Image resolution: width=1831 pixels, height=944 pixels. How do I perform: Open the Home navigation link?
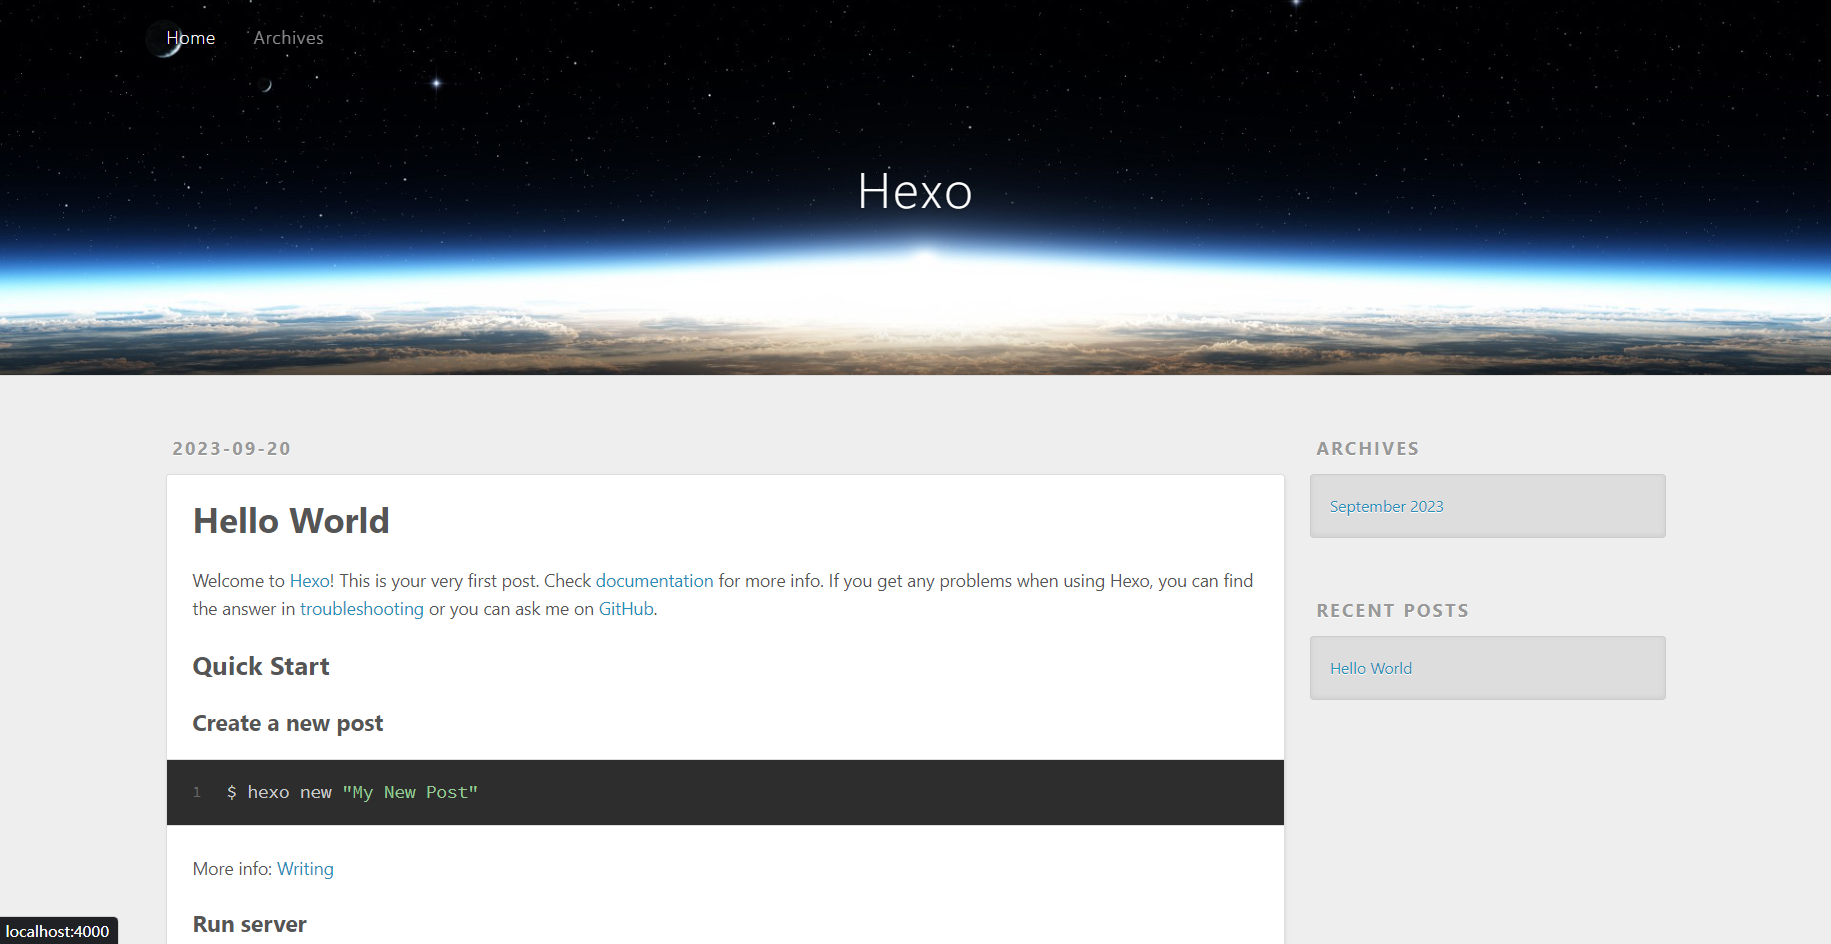pyautogui.click(x=191, y=38)
